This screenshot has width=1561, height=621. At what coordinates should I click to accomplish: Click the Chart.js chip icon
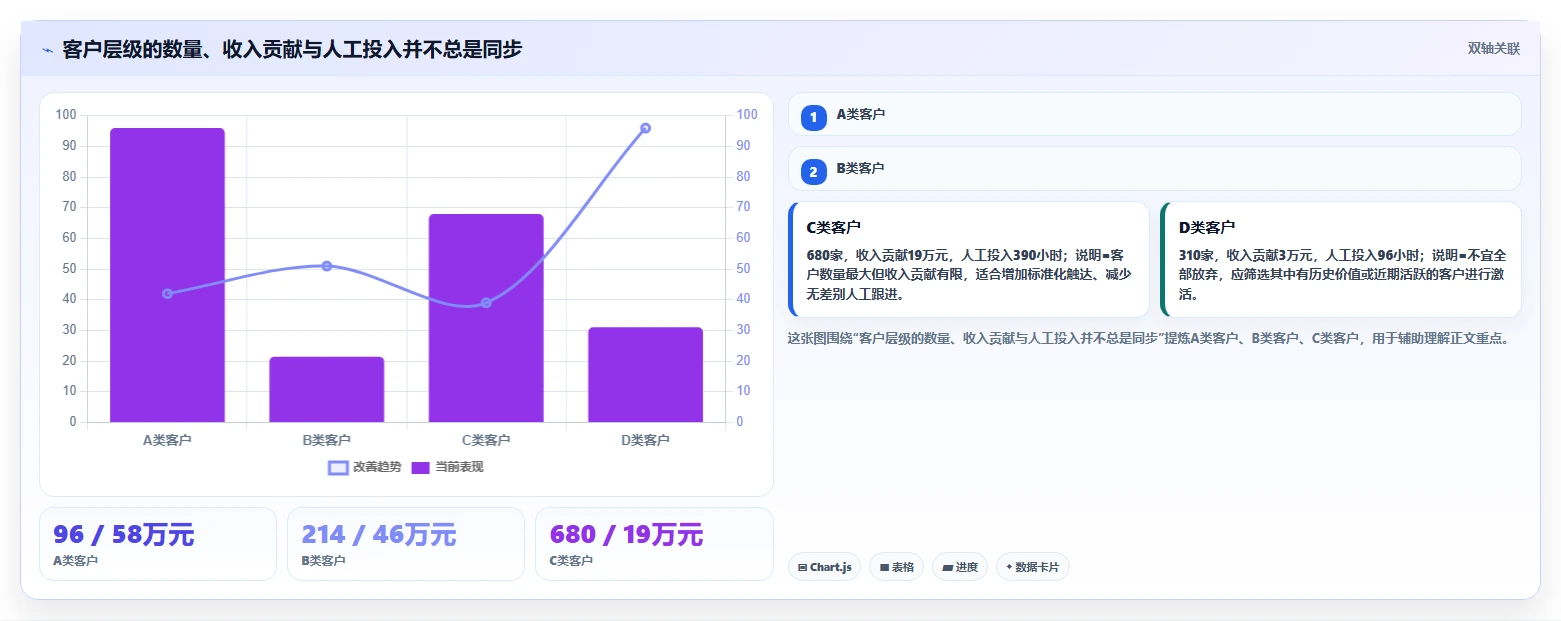(803, 567)
